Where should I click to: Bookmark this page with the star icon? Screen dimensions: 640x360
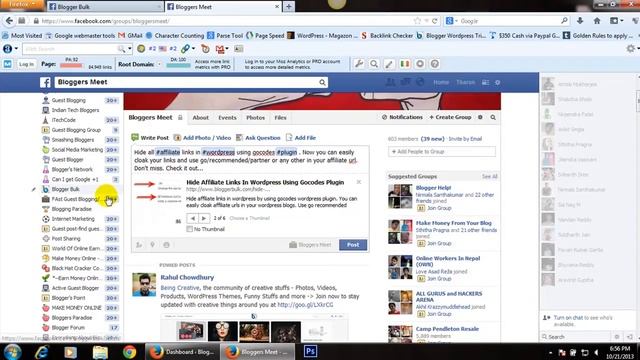point(417,21)
